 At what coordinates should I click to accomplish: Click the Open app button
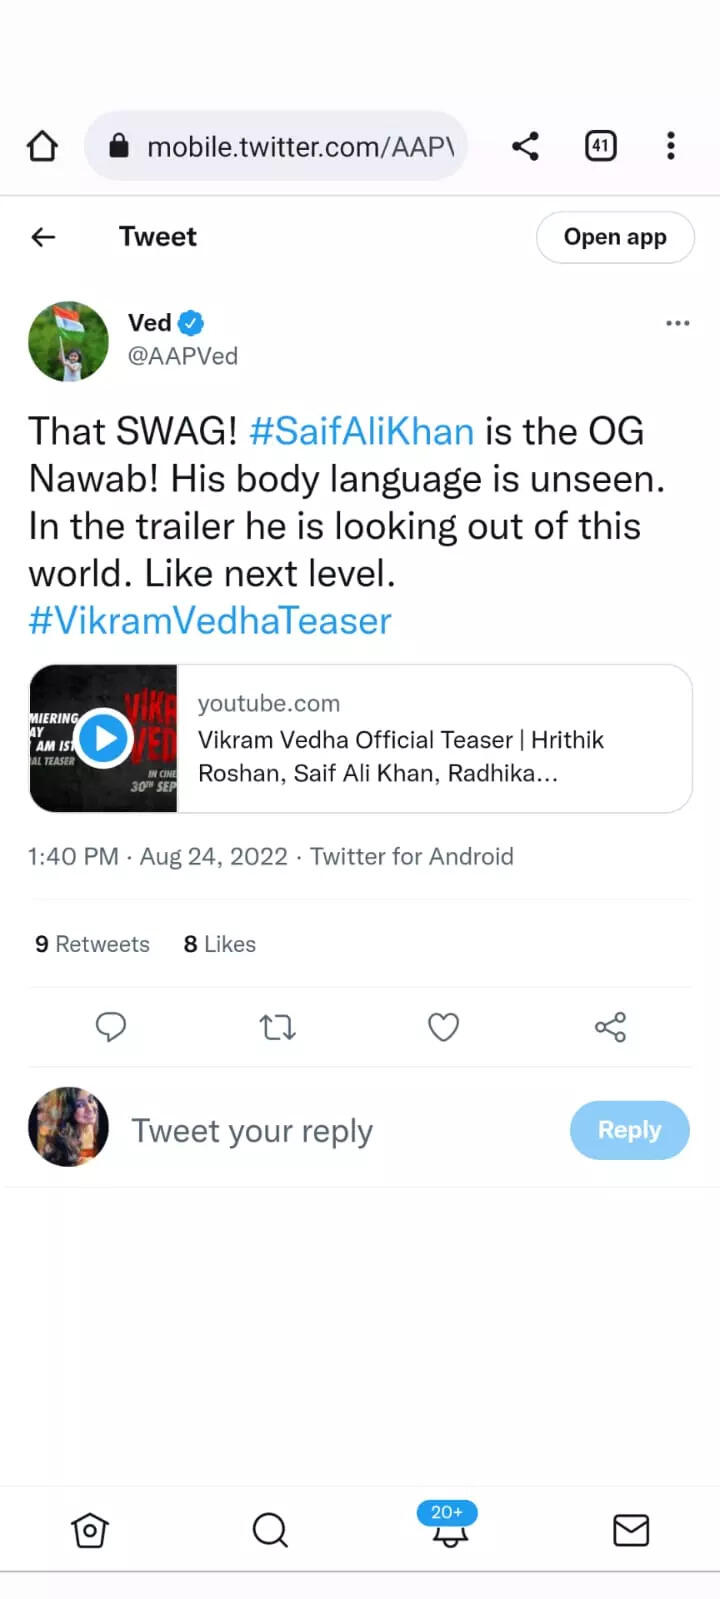point(615,237)
